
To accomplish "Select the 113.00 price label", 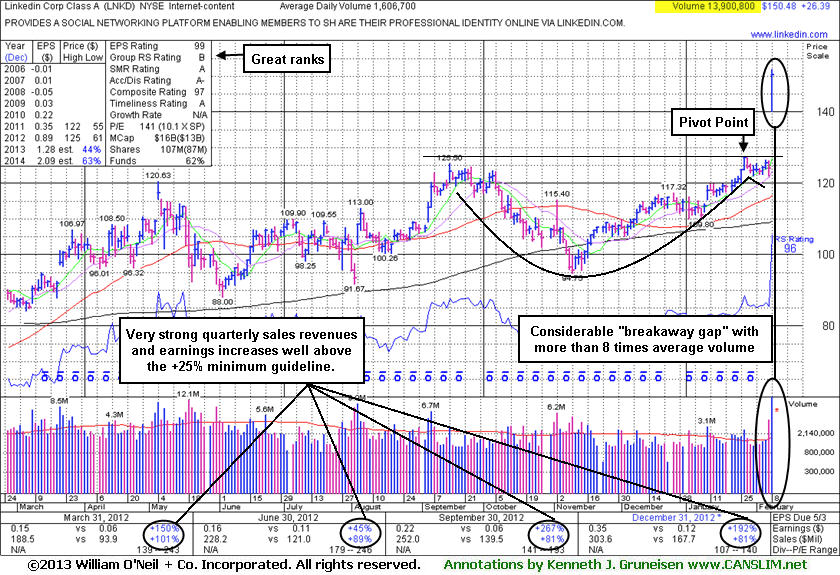I will tap(361, 202).
